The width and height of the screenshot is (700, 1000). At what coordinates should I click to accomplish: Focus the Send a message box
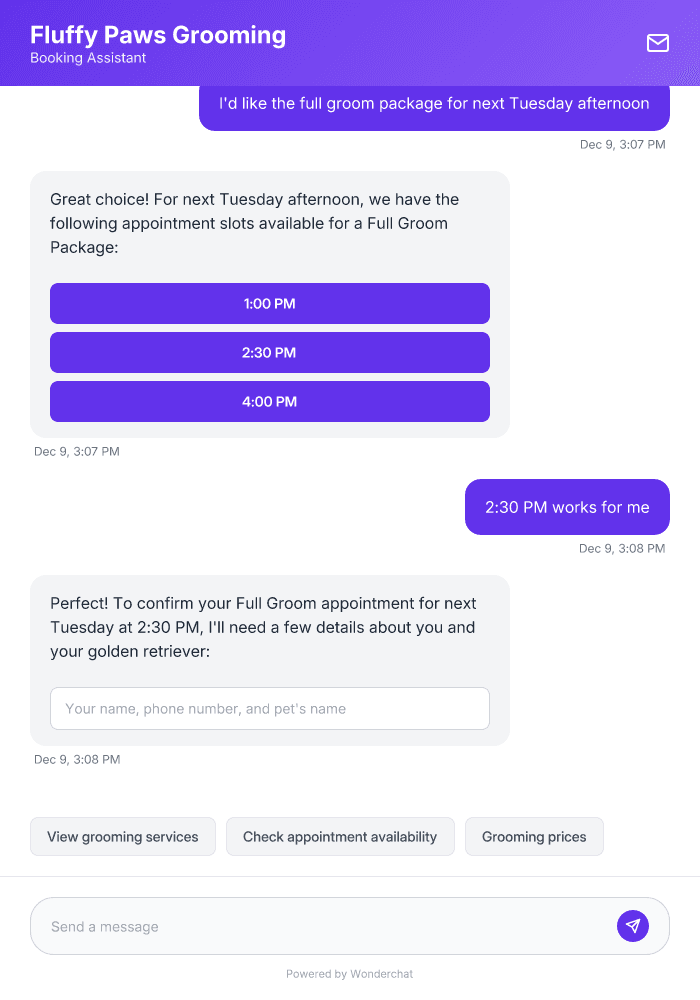[x=300, y=925]
